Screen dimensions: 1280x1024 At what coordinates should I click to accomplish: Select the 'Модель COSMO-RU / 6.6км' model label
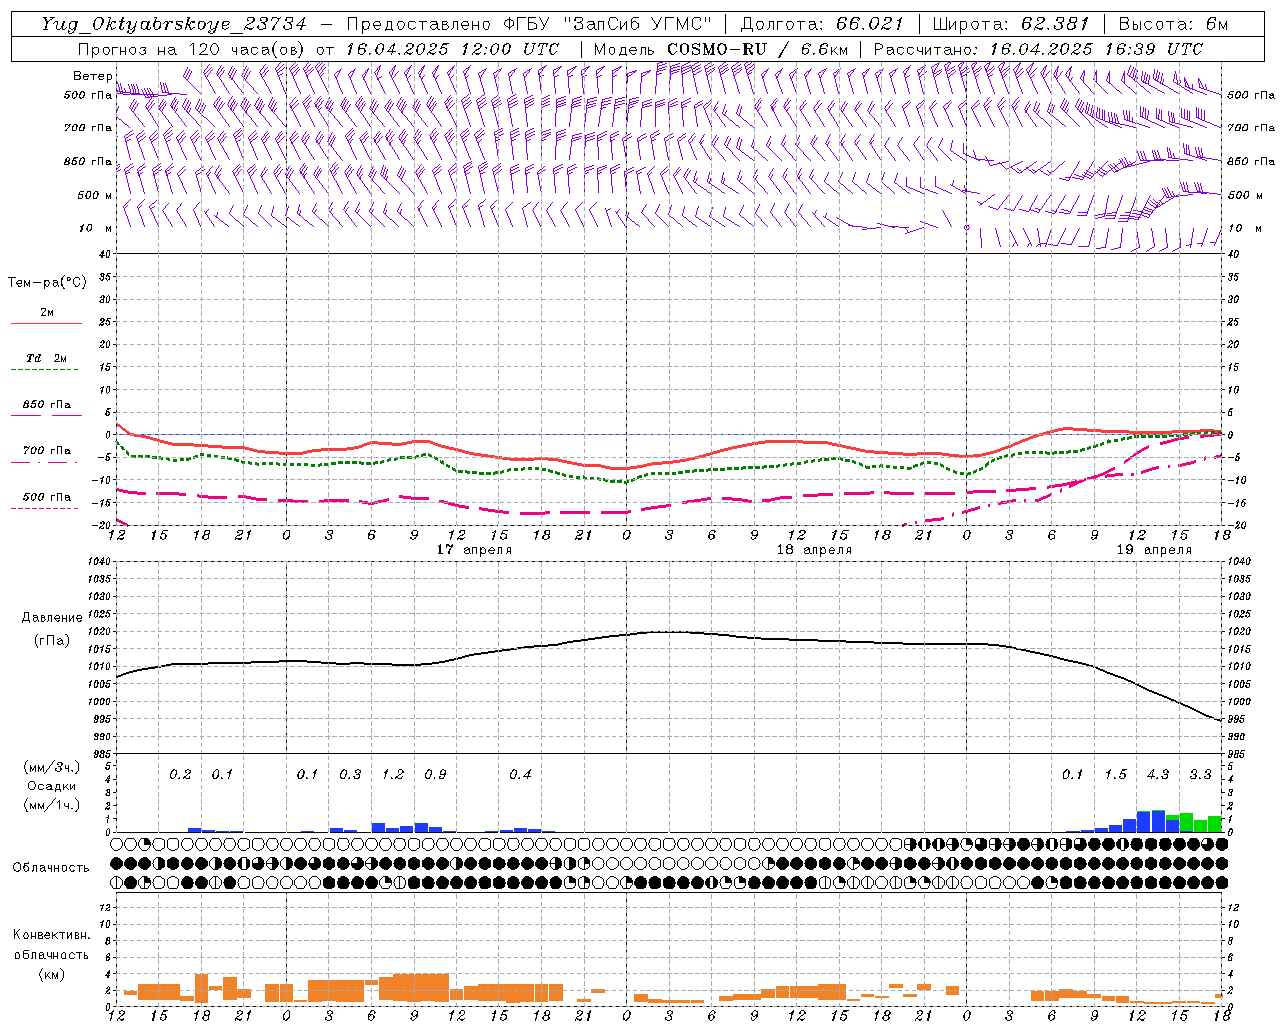point(721,49)
